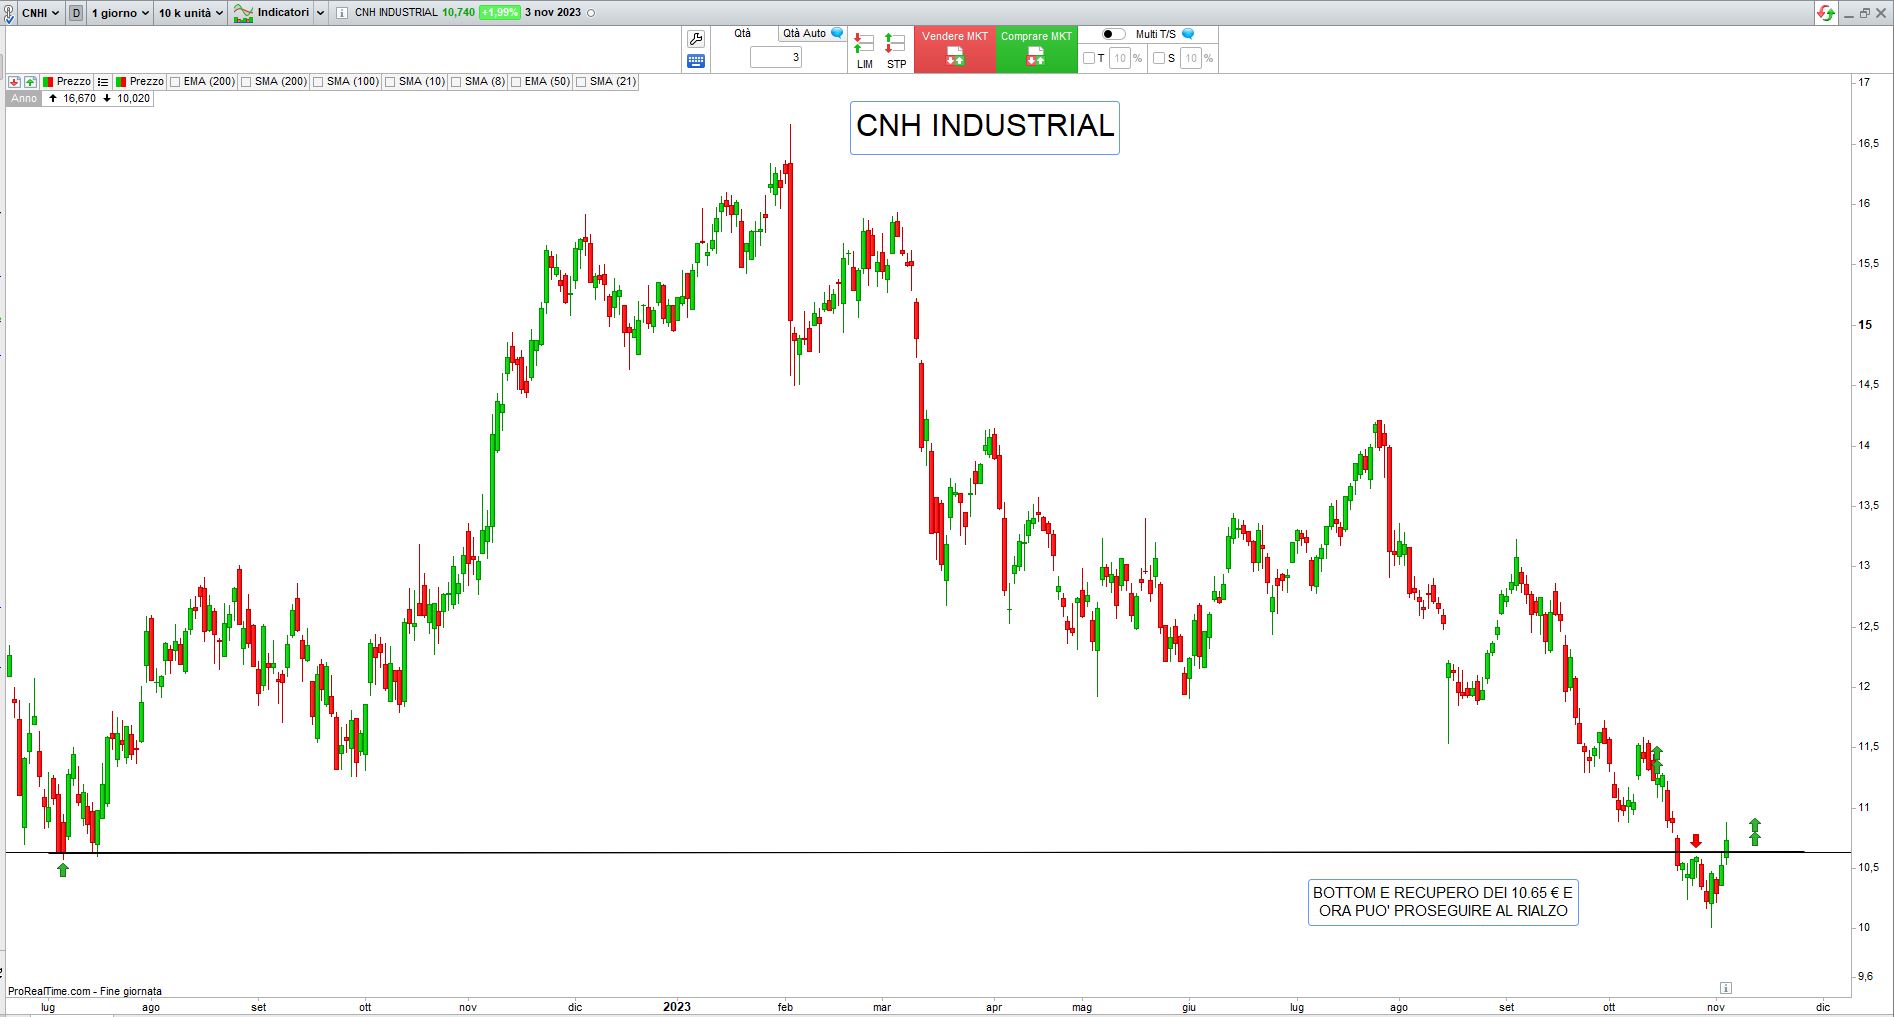This screenshot has height=1017, width=1894.
Task: Open the 10 k unità dropdown
Action: pyautogui.click(x=190, y=13)
